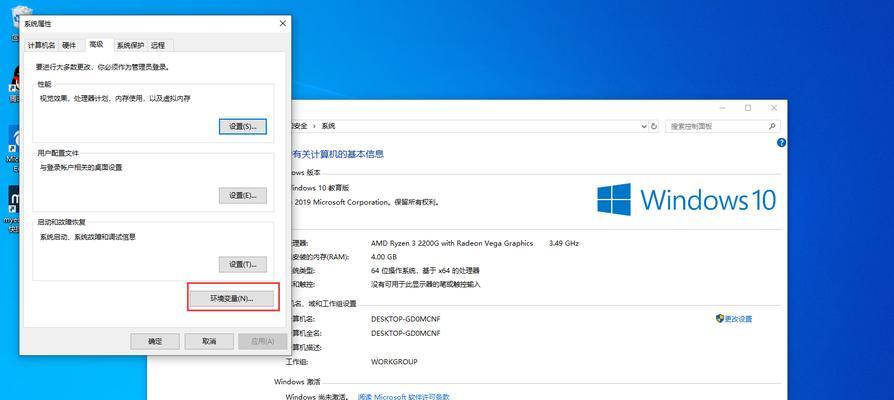Click the 工作组 label

296,362
